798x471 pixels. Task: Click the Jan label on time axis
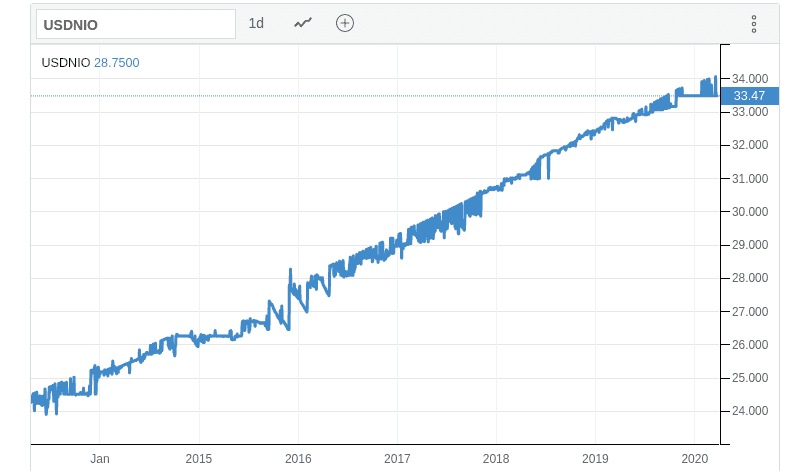tap(100, 459)
